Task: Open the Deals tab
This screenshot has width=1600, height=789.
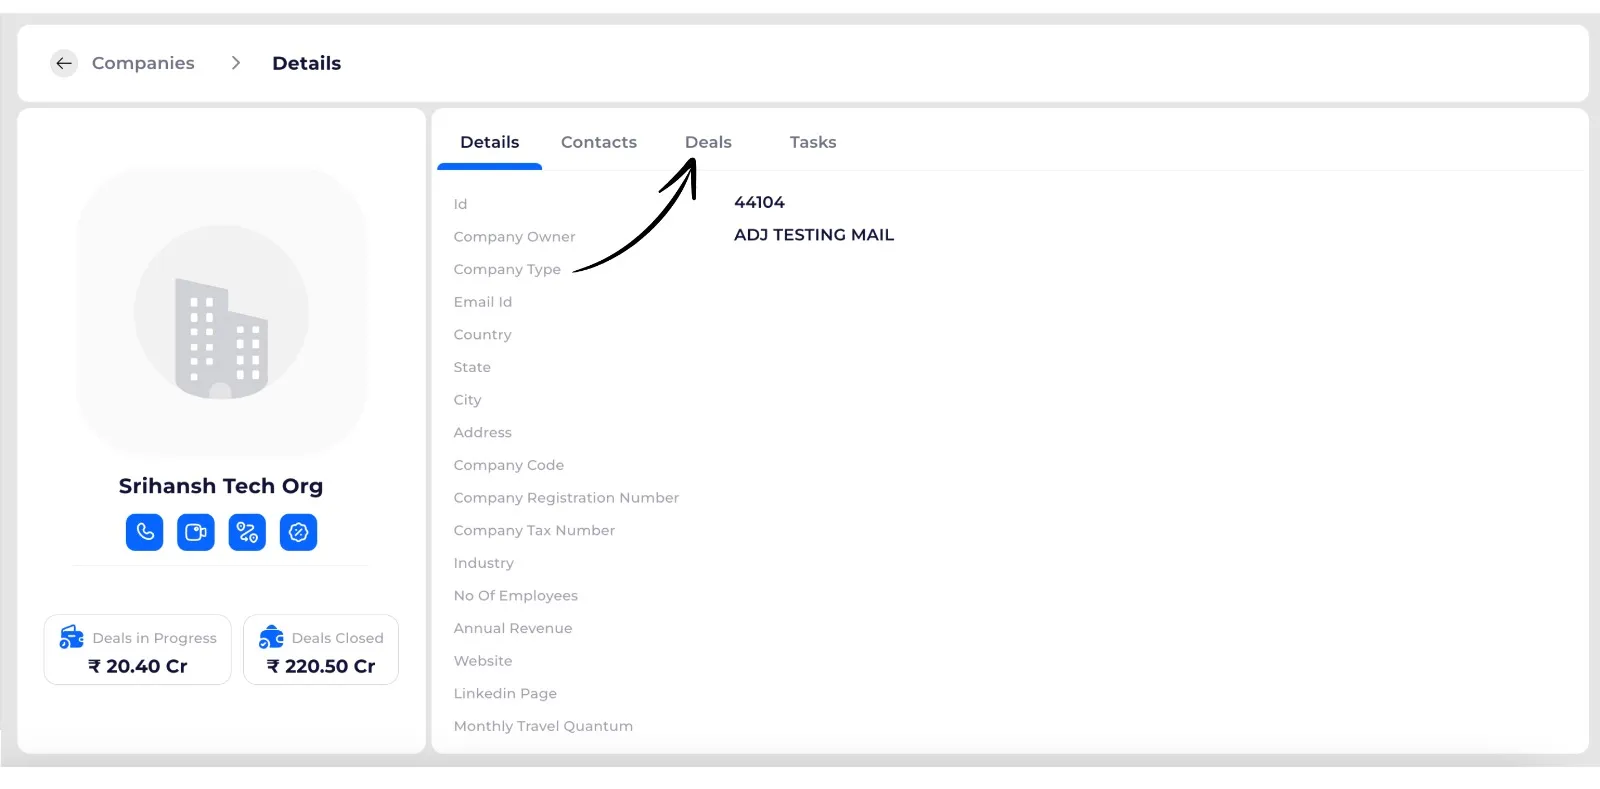Action: tap(708, 142)
